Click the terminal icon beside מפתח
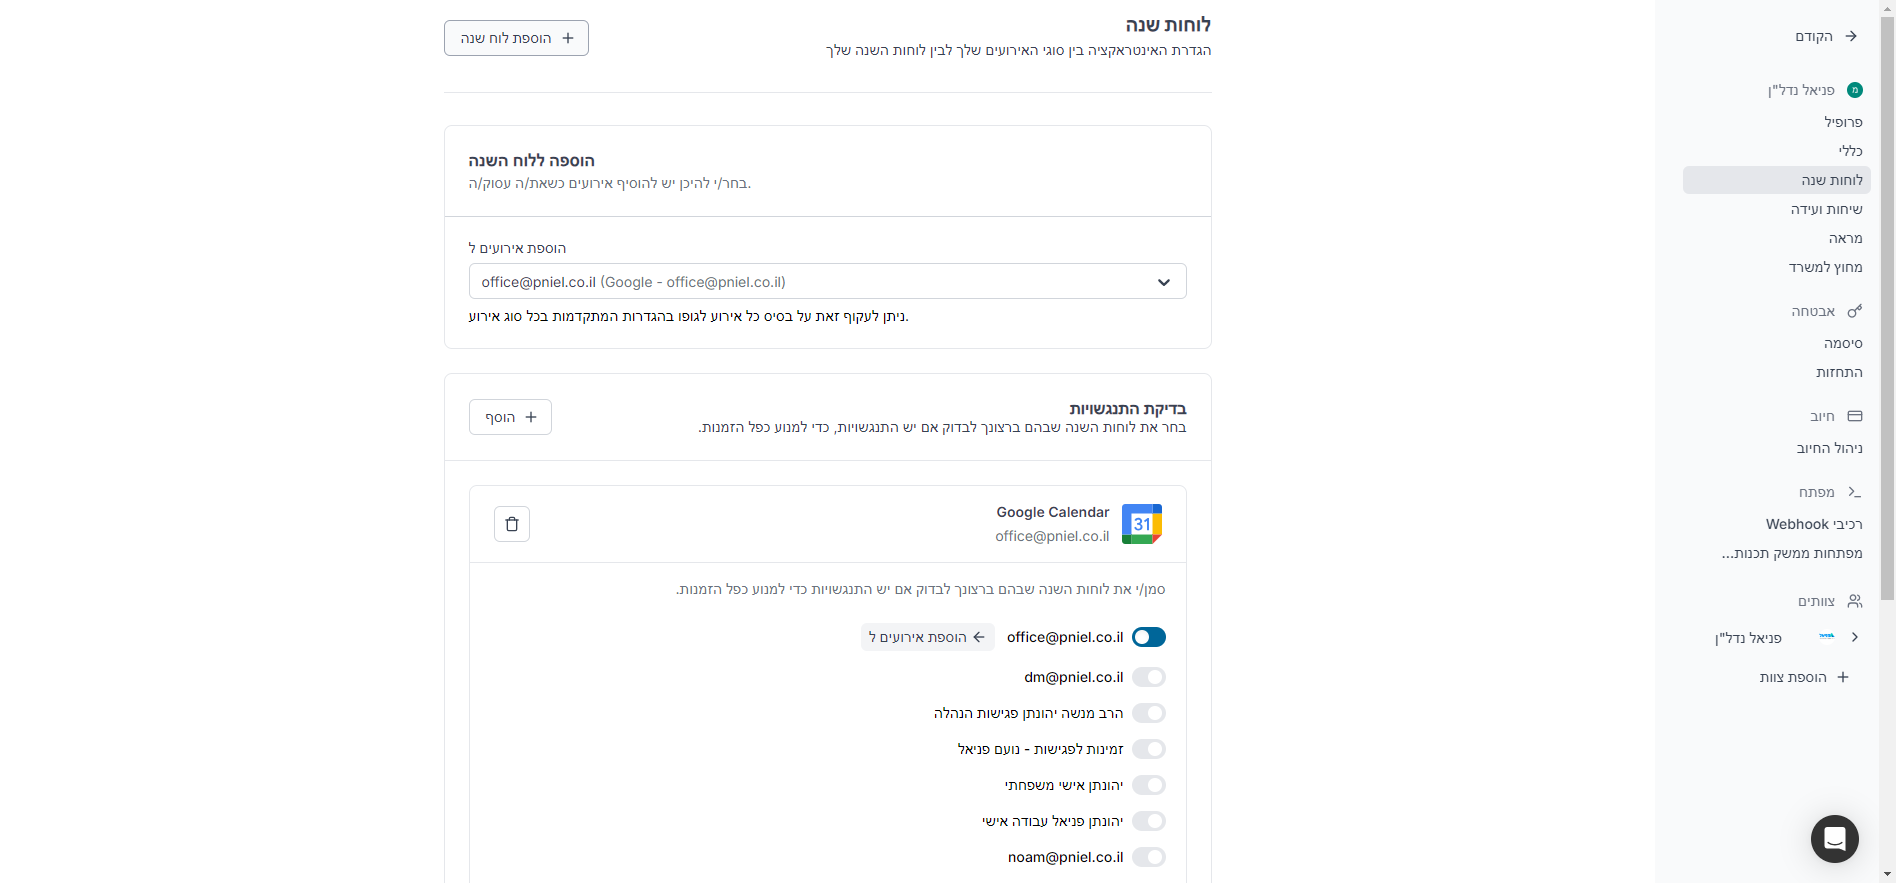 click(1855, 492)
